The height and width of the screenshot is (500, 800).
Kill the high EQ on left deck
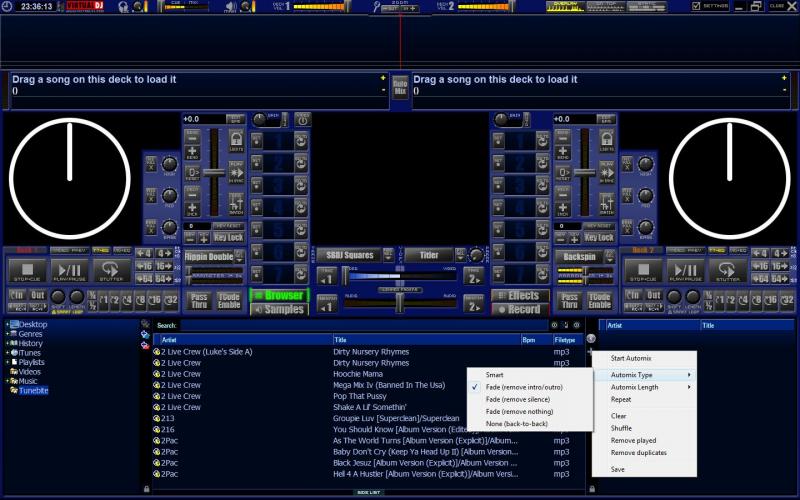click(x=151, y=165)
